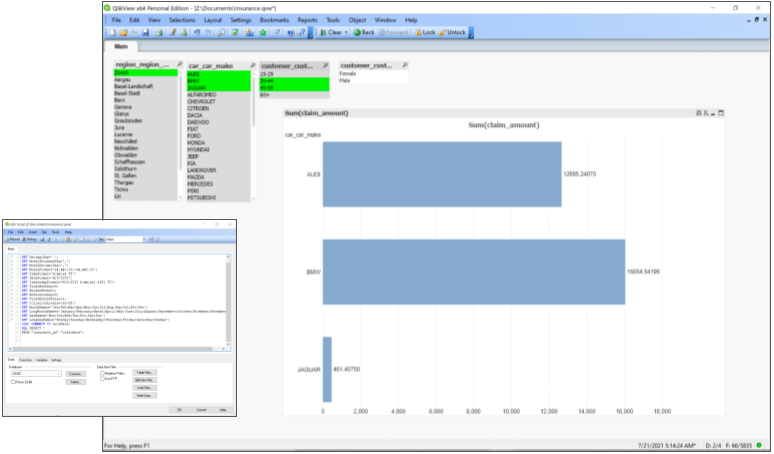Open the File menu in QlikView
Screen dimensions: 774x454
coord(116,20)
